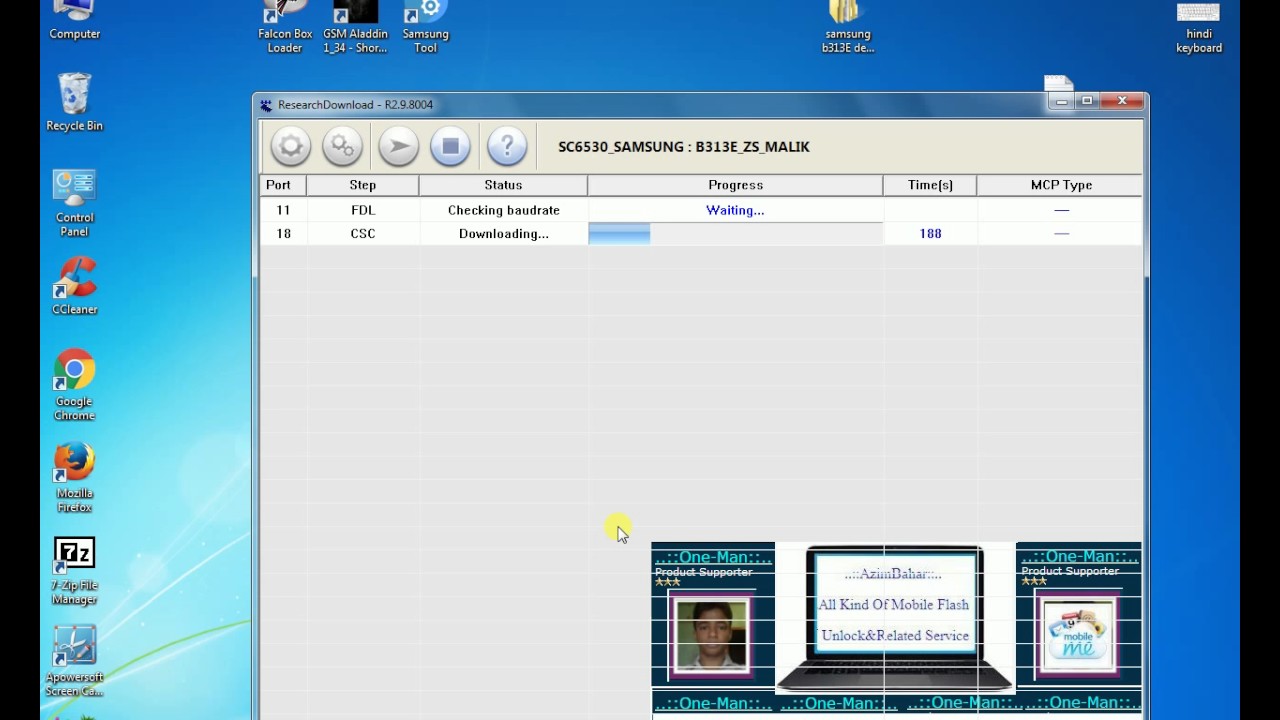Click the 'Downloading...' status cell
1280x720 pixels.
[503, 233]
